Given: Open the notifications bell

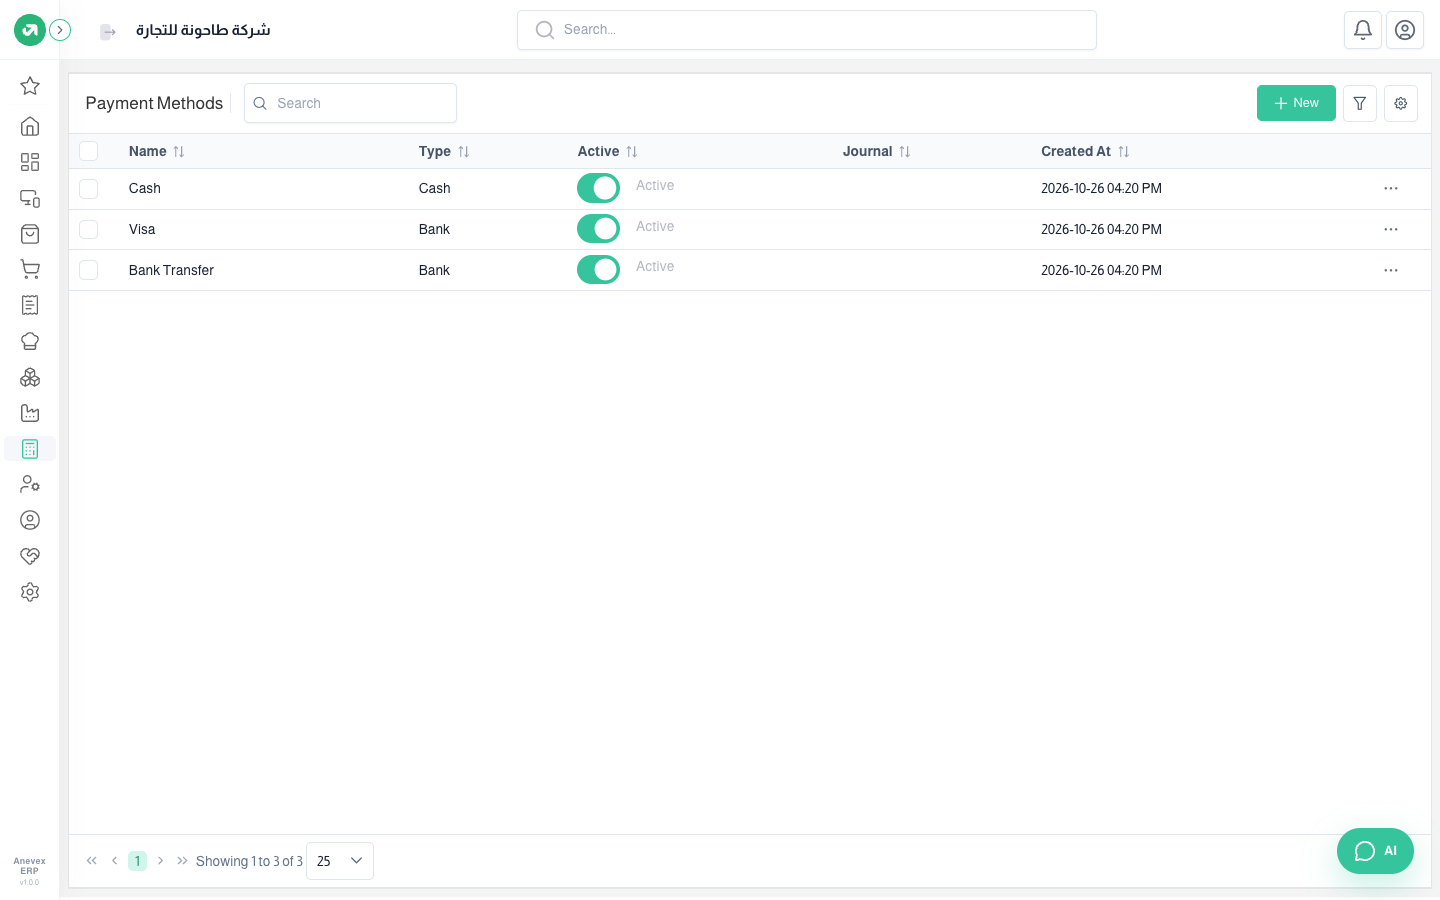Looking at the screenshot, I should tap(1363, 30).
